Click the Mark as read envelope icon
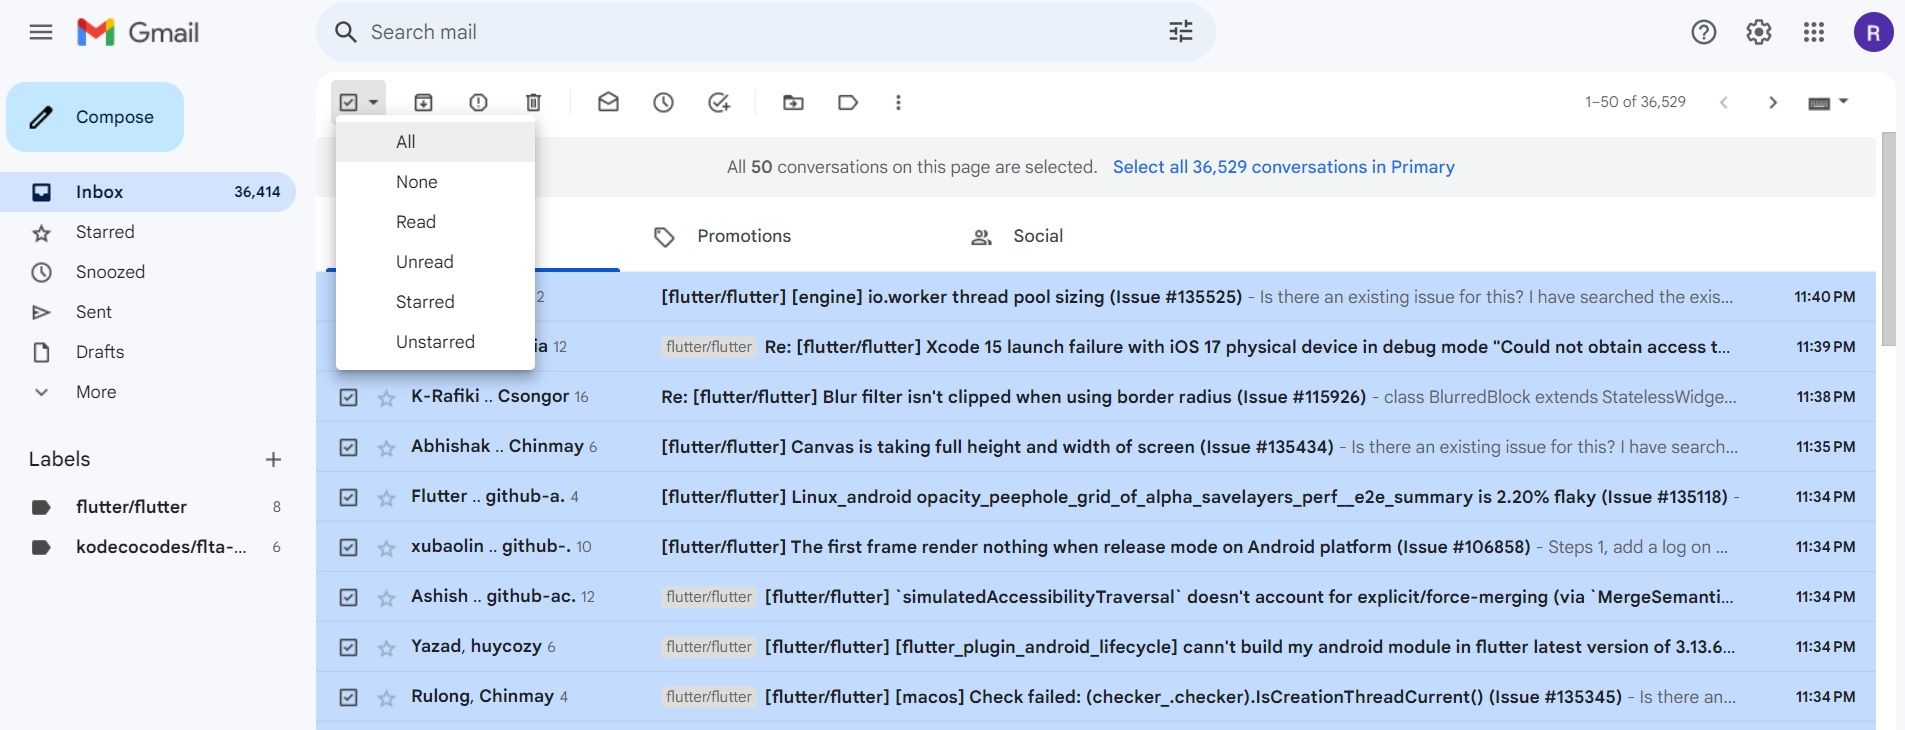 pos(608,102)
